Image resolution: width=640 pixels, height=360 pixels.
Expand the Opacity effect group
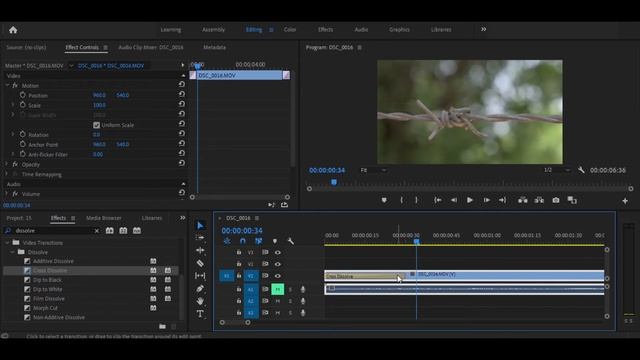point(7,164)
